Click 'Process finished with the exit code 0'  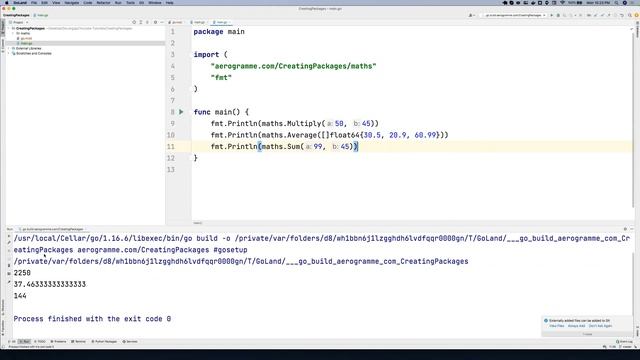(x=92, y=319)
